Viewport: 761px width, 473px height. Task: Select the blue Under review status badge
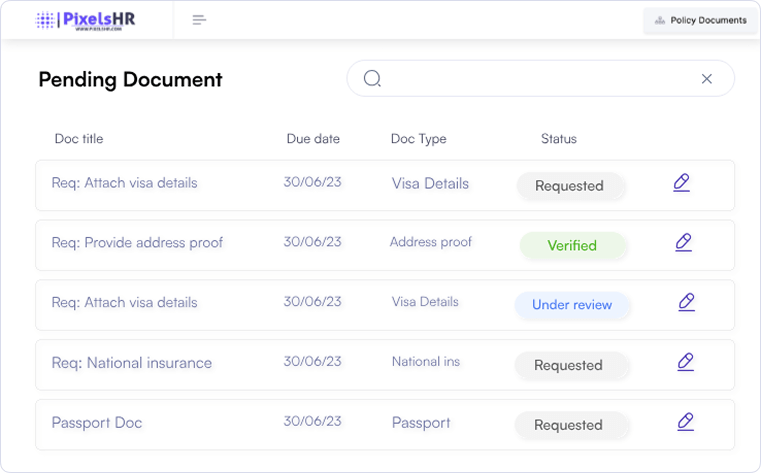pos(572,305)
